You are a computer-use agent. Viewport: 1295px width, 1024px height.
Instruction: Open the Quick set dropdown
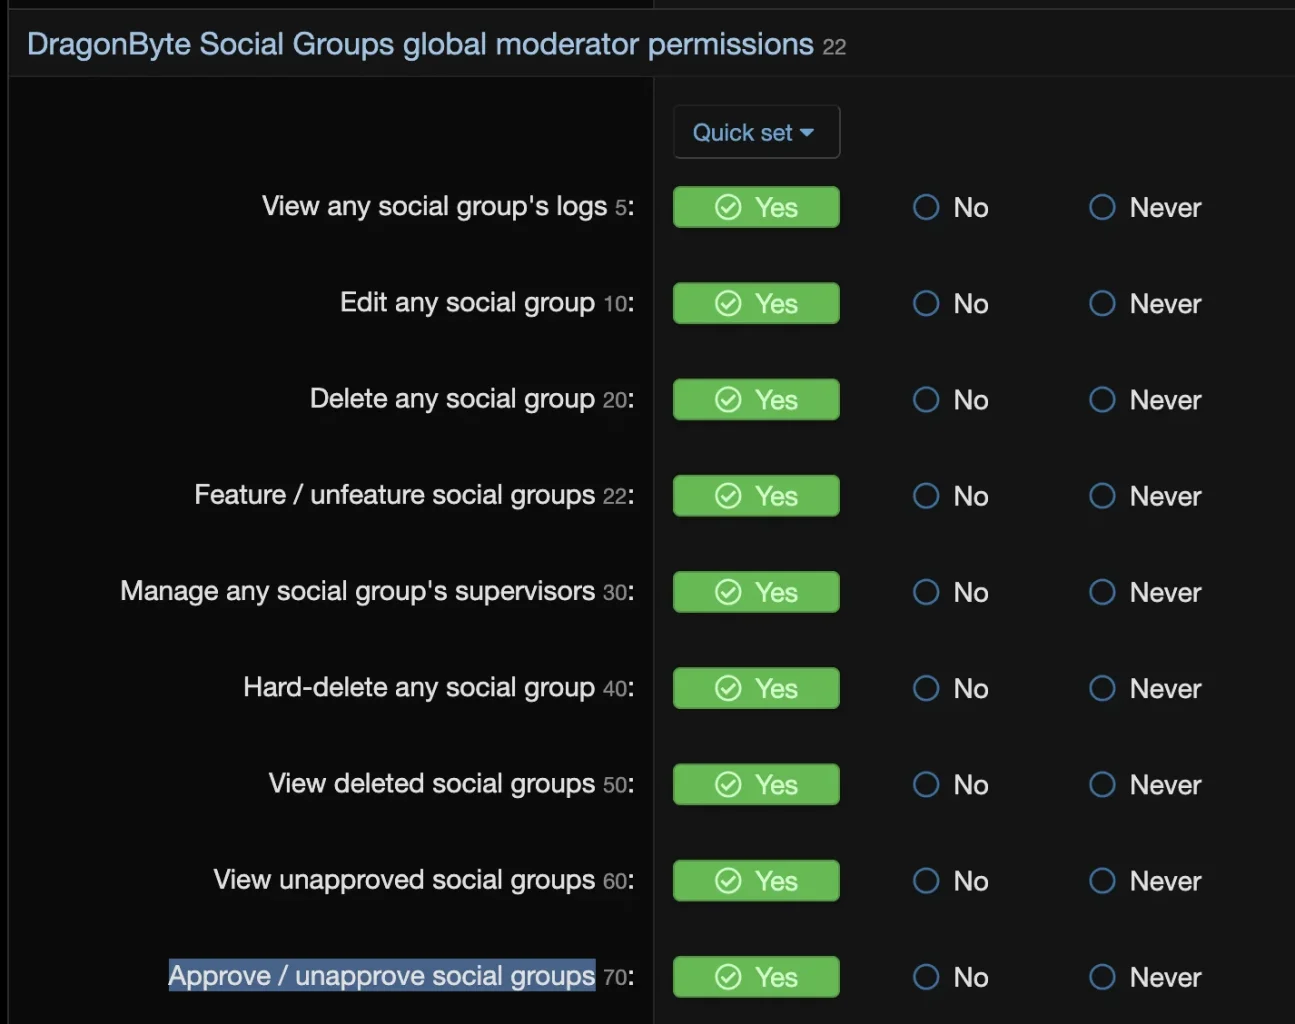(756, 132)
